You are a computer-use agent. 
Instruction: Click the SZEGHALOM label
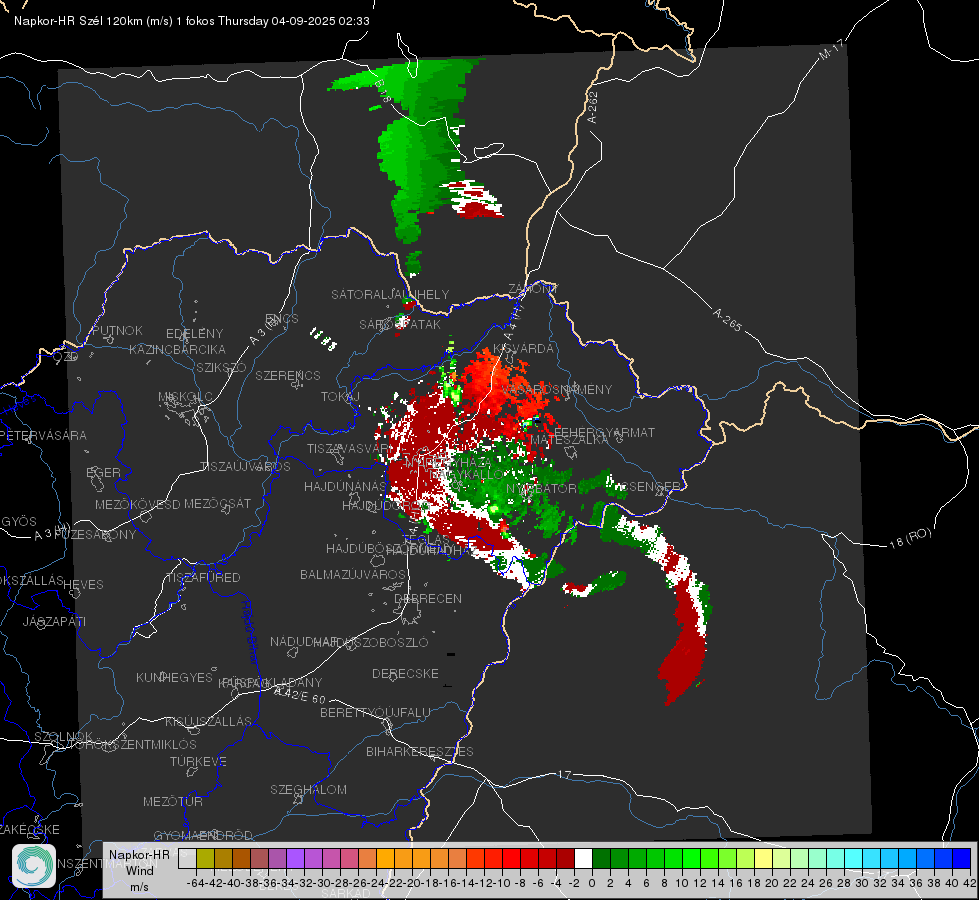(308, 789)
